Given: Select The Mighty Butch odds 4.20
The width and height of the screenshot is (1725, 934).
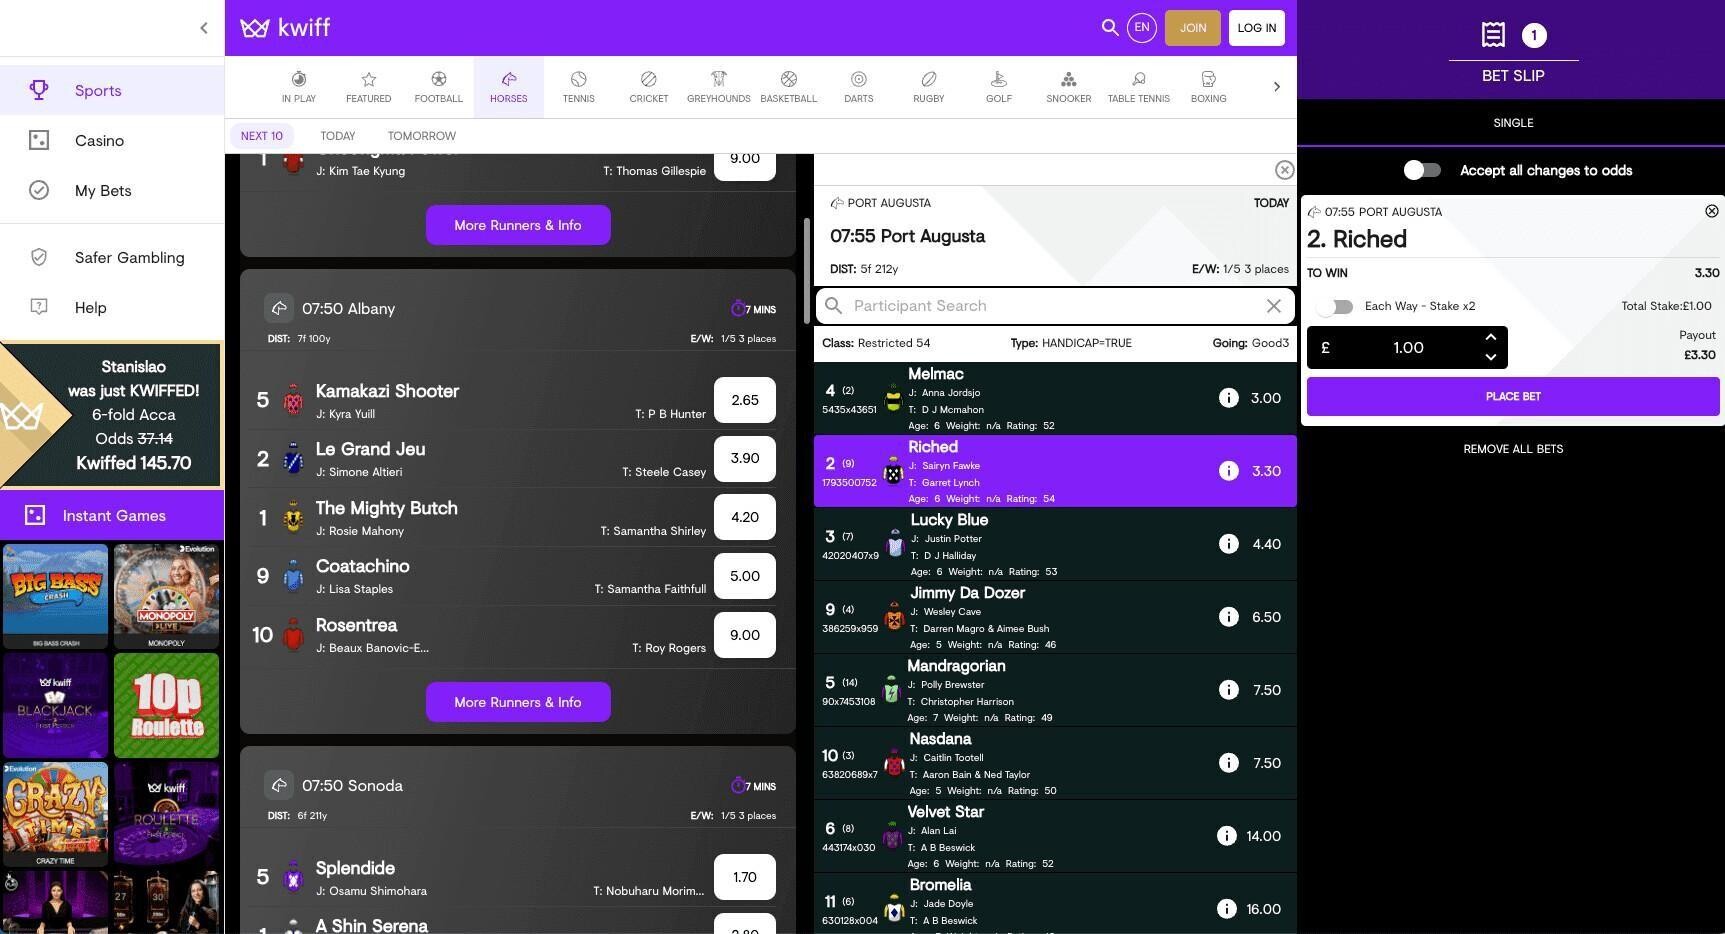Looking at the screenshot, I should [745, 517].
